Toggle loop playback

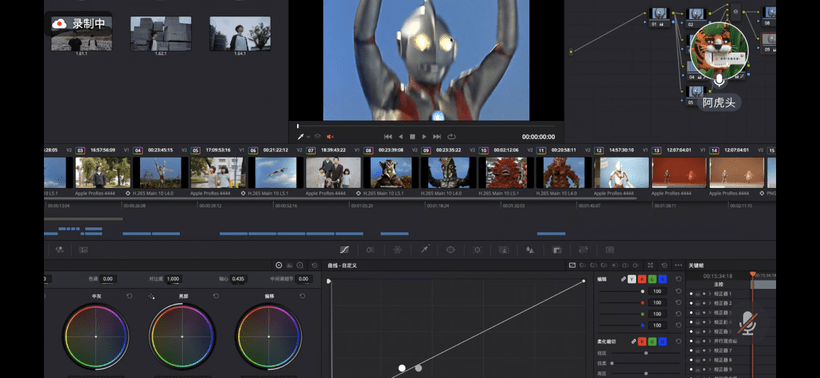pyautogui.click(x=451, y=136)
